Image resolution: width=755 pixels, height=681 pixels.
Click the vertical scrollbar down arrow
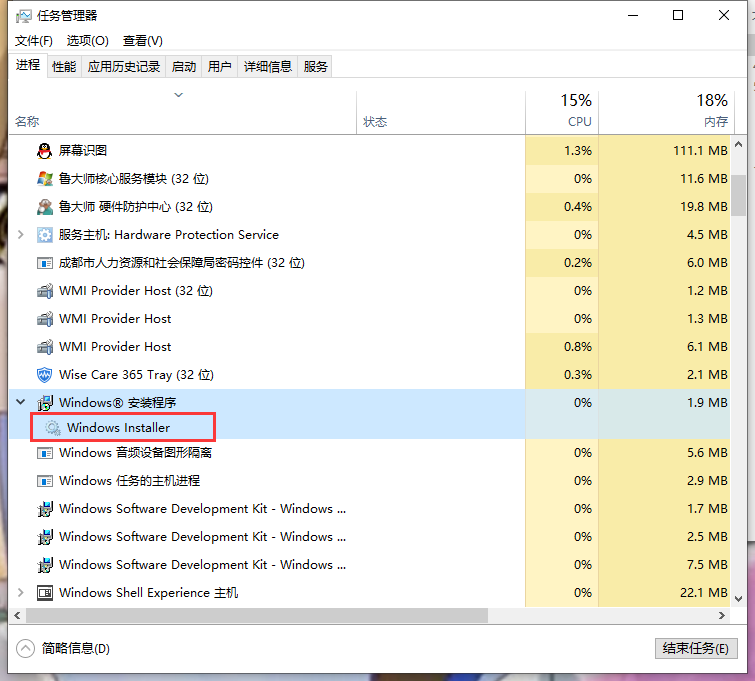tap(738, 599)
